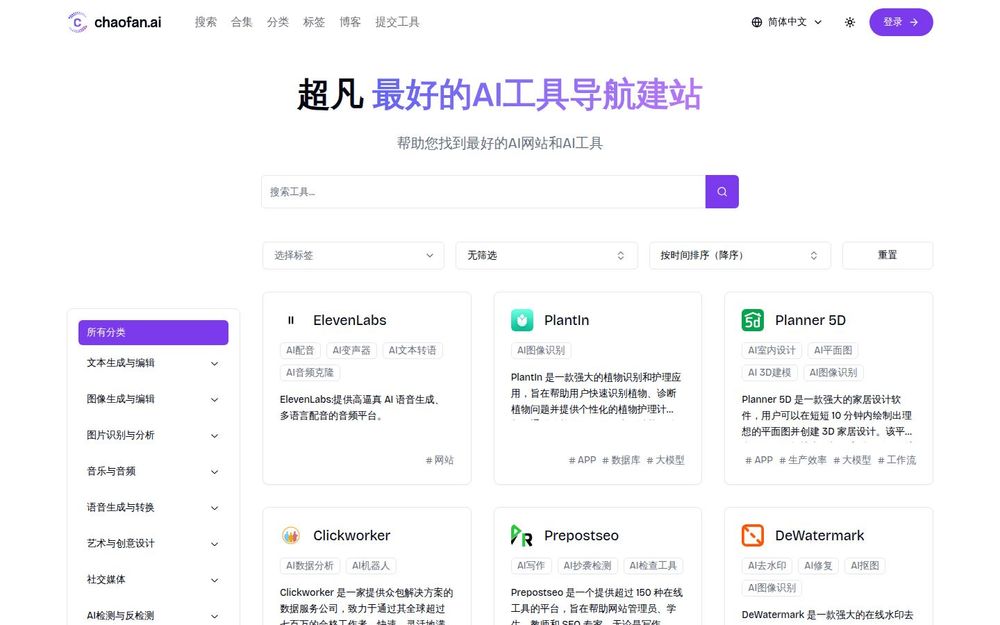This screenshot has height=625, width=1000.
Task: Click the #网站 hashtag on ElevenLabs card
Action: tap(439, 460)
